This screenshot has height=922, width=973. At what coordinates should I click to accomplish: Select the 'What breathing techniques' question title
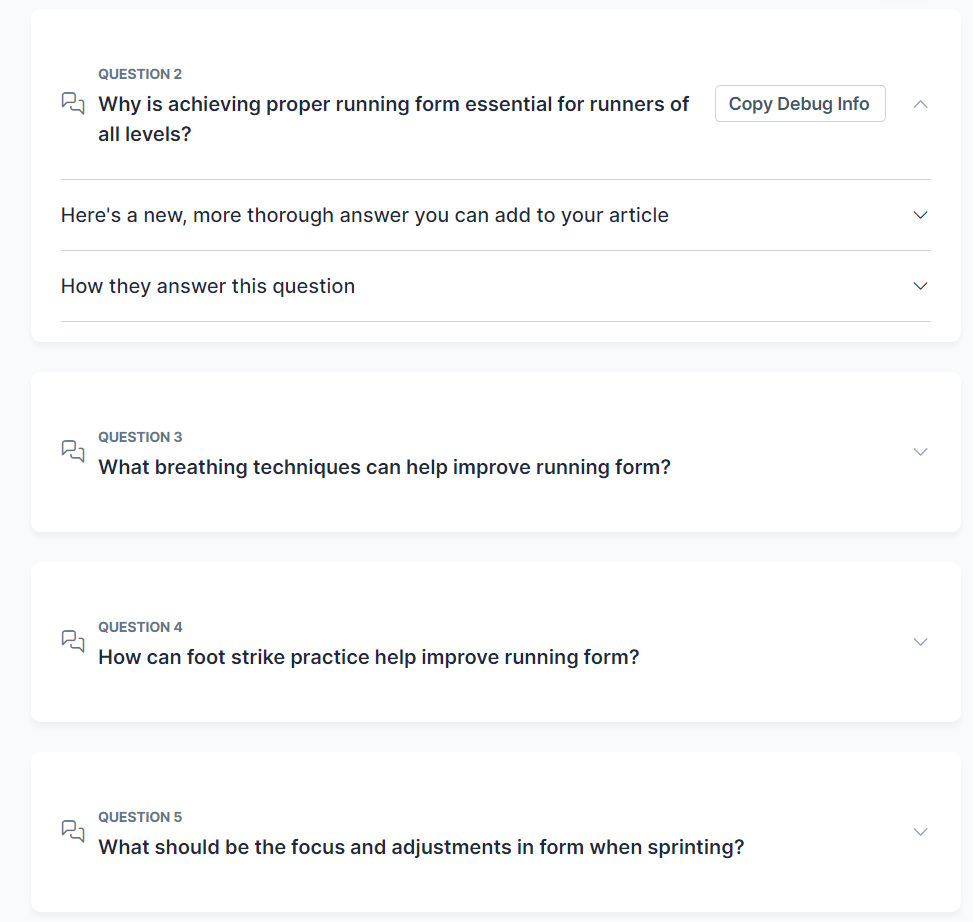click(384, 467)
